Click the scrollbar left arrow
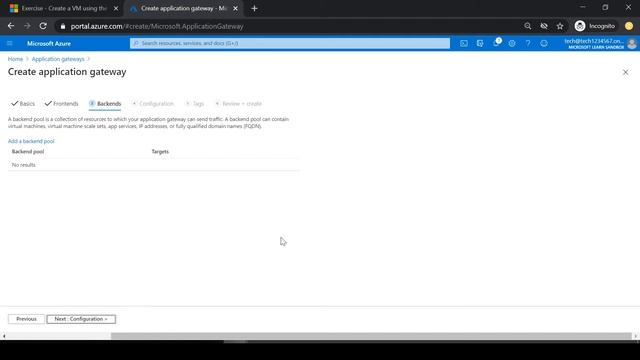 click(x=4, y=336)
